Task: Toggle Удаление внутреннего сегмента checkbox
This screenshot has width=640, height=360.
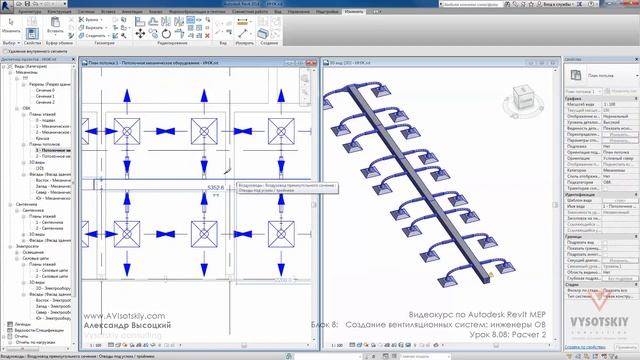Action: pyautogui.click(x=5, y=52)
